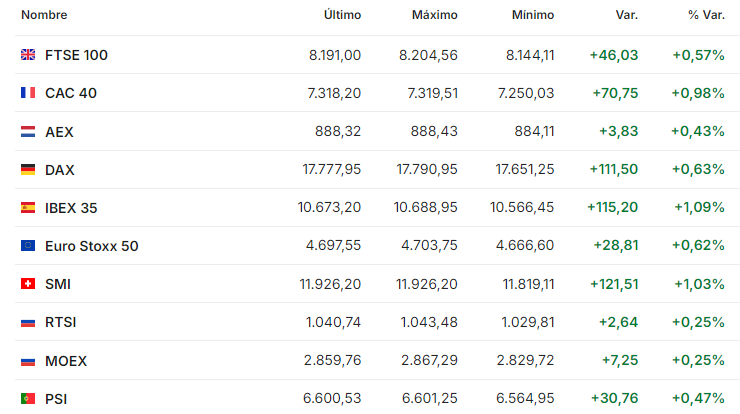The image size is (740, 414).
Task: Click the Netherlands flag icon beside AEX
Action: click(28, 131)
